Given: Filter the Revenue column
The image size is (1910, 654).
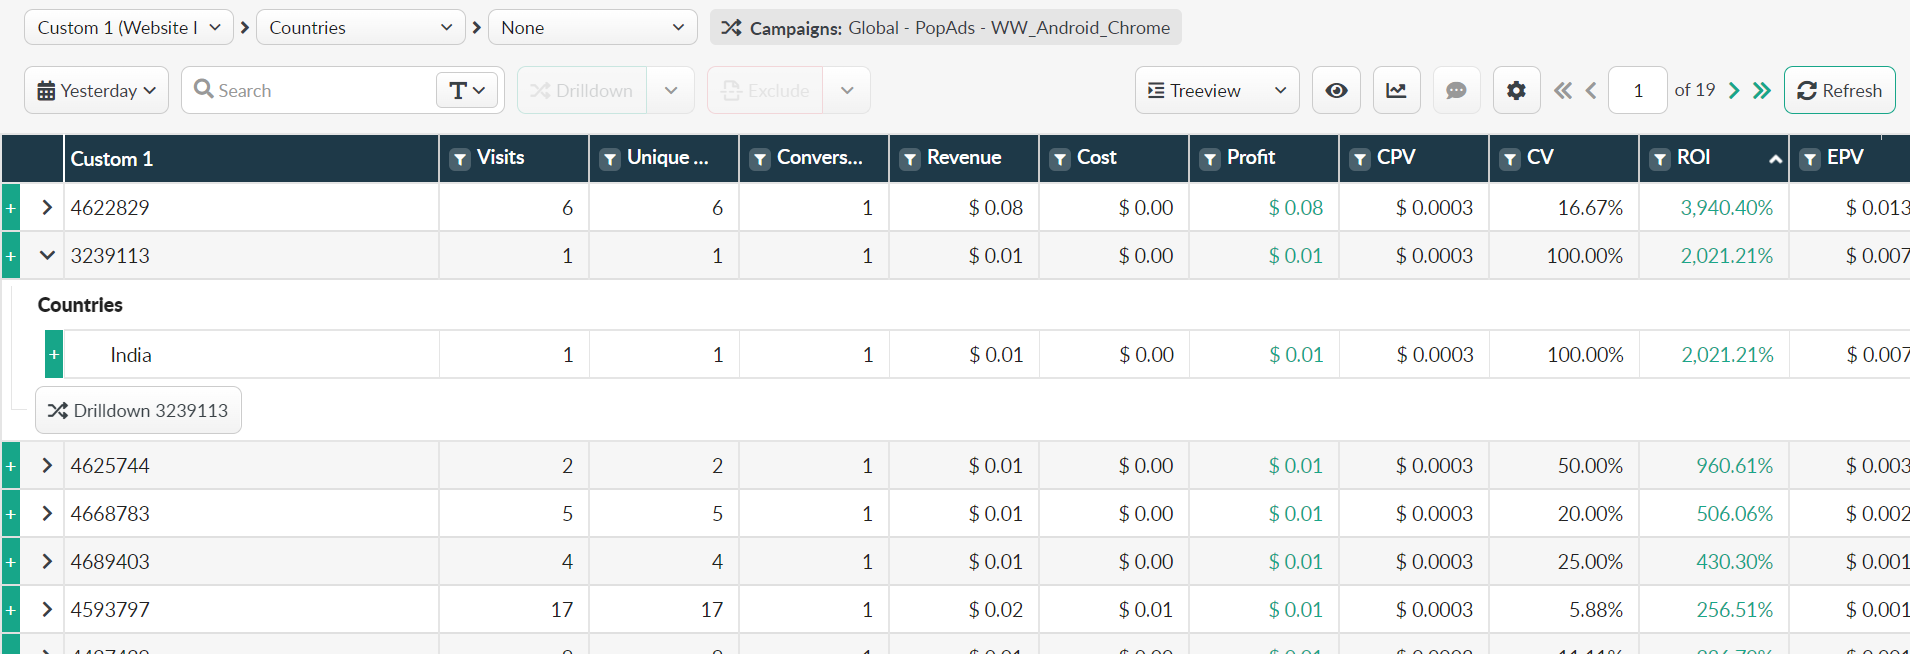Looking at the screenshot, I should click(x=910, y=159).
